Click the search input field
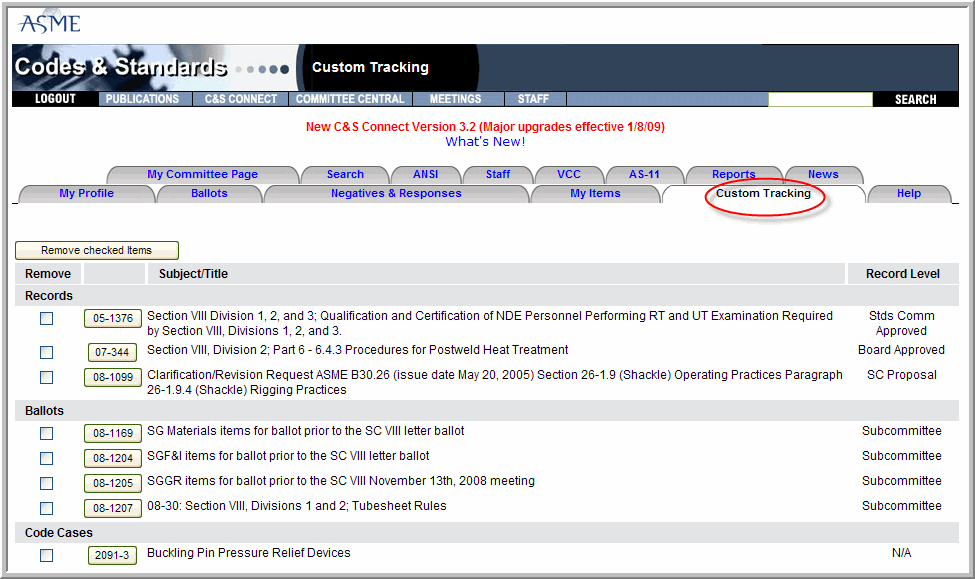Image resolution: width=975 pixels, height=579 pixels. 820,100
